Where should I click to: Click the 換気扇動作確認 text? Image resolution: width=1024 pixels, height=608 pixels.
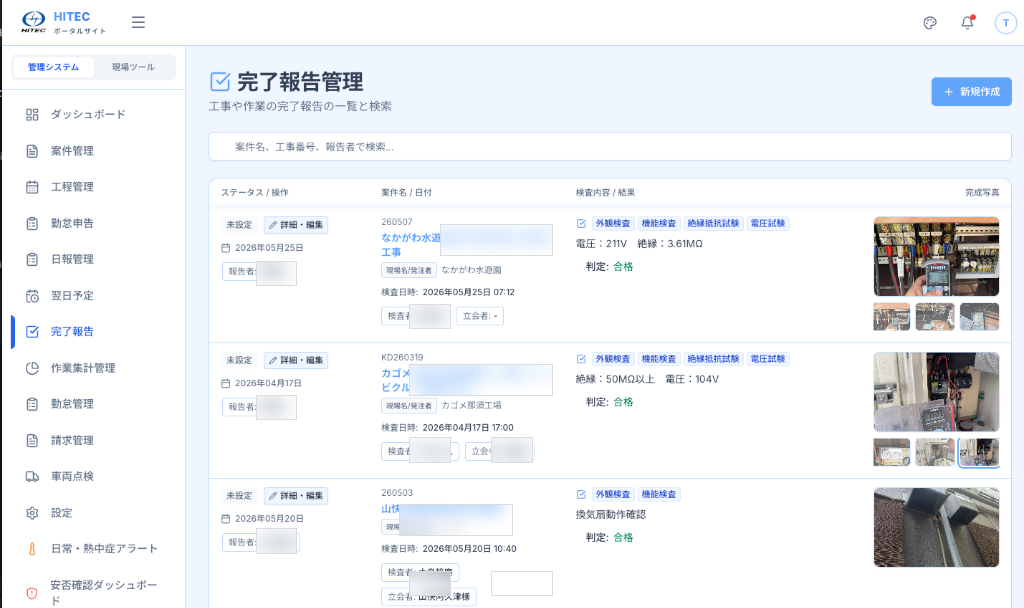tap(611, 515)
